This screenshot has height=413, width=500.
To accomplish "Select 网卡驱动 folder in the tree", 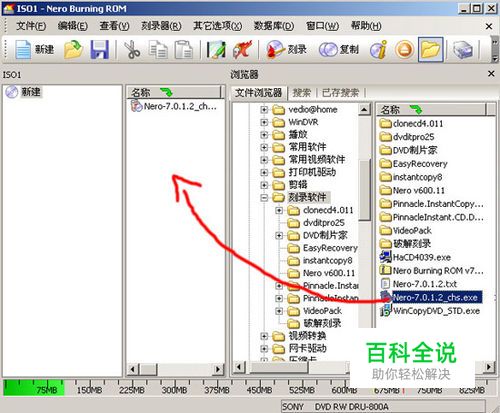I will point(307,349).
